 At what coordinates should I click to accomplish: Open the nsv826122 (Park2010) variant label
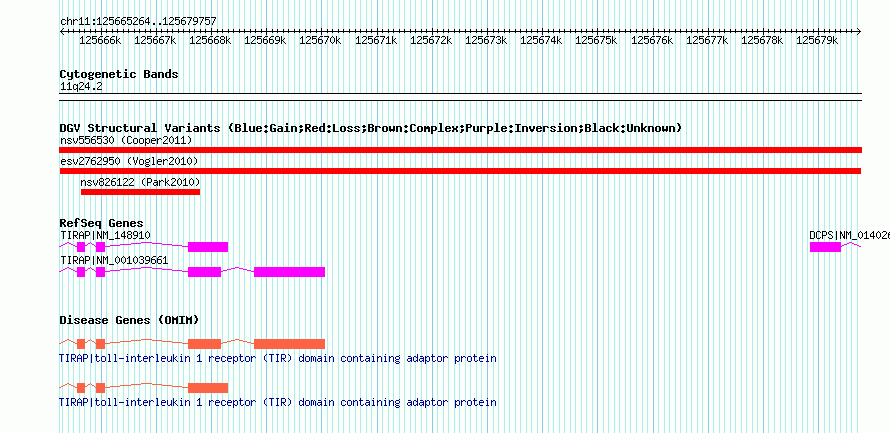coord(140,182)
